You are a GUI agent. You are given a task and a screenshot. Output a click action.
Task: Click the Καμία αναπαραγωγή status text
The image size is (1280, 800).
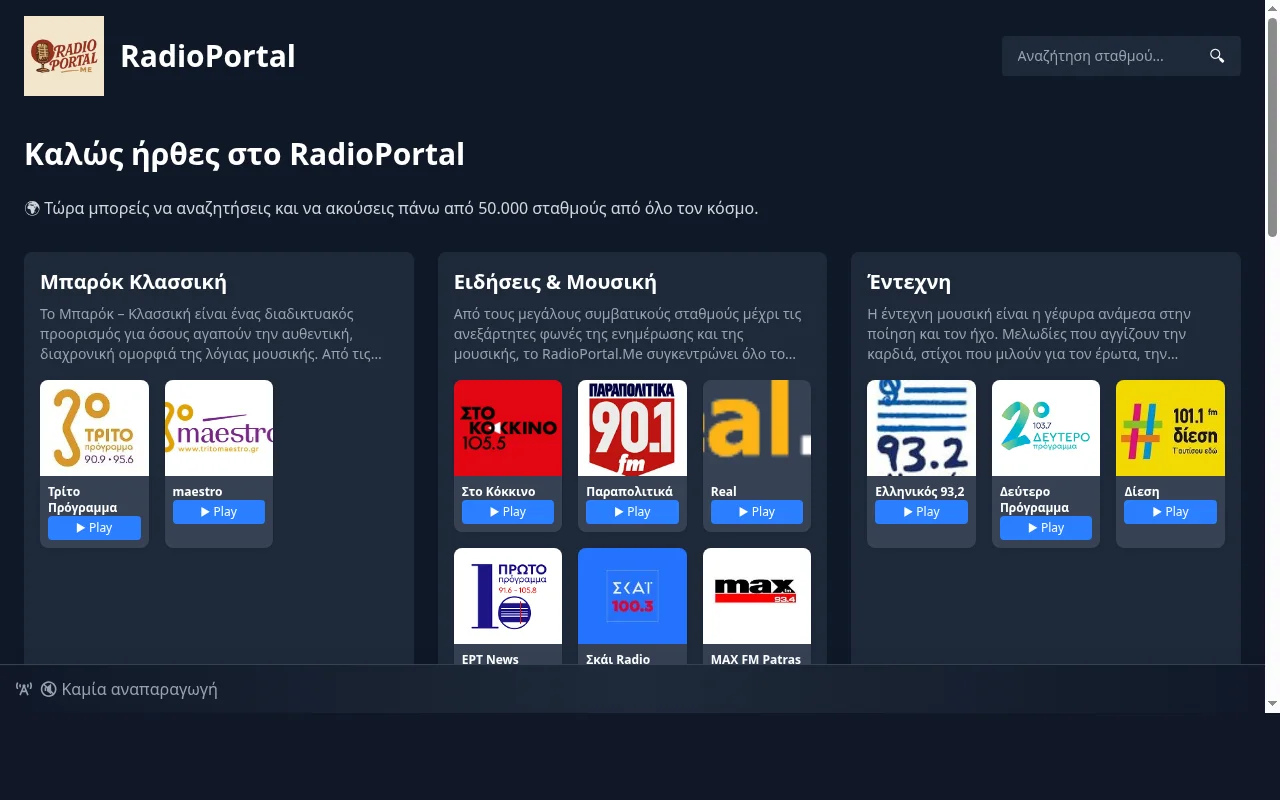139,689
